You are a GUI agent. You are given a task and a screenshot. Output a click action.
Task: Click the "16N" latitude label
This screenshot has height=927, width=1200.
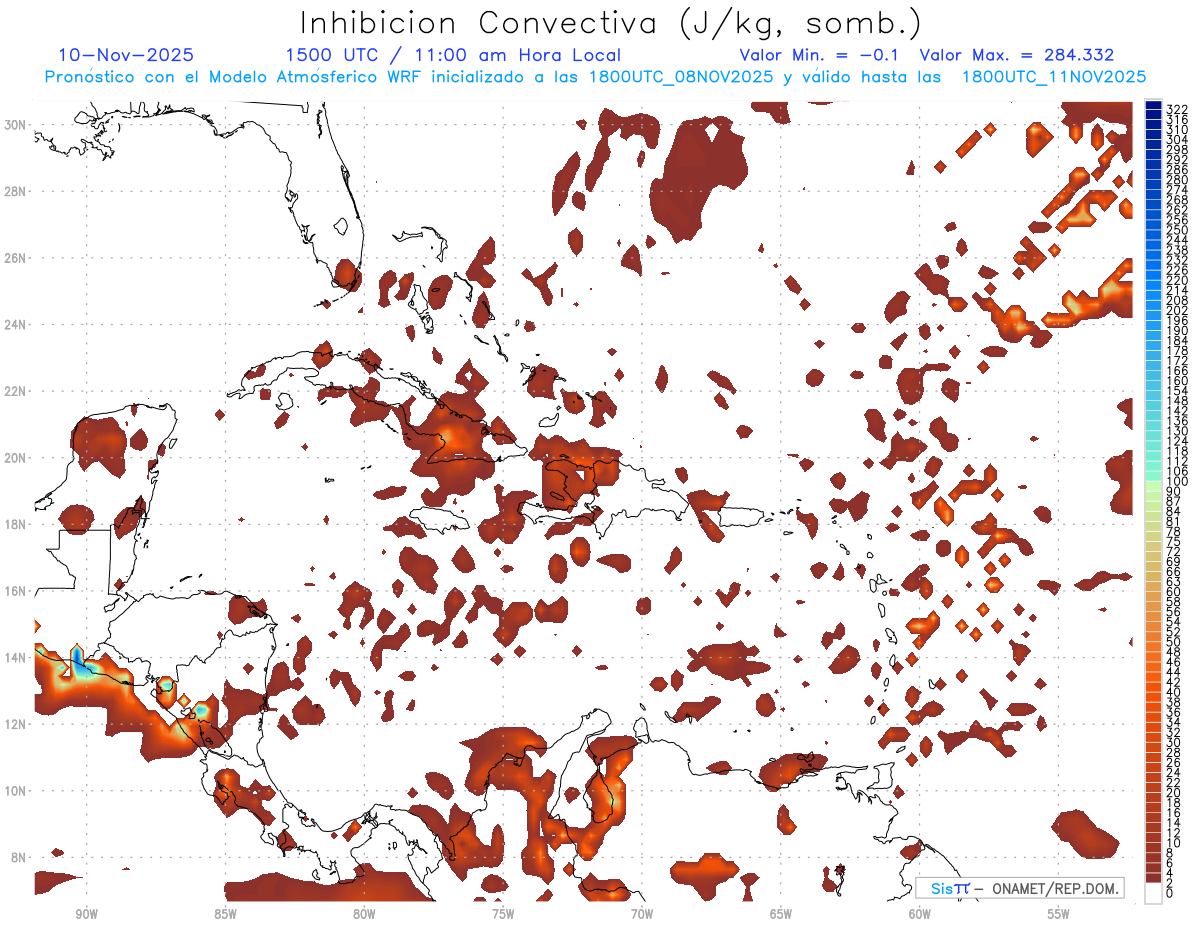pos(16,591)
